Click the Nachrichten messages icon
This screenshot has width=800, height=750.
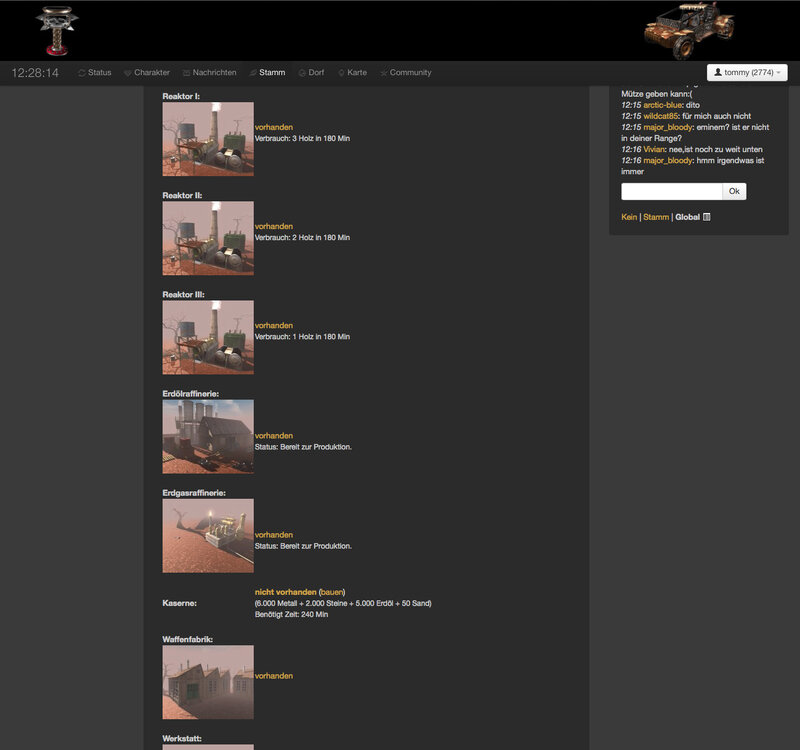(x=186, y=72)
